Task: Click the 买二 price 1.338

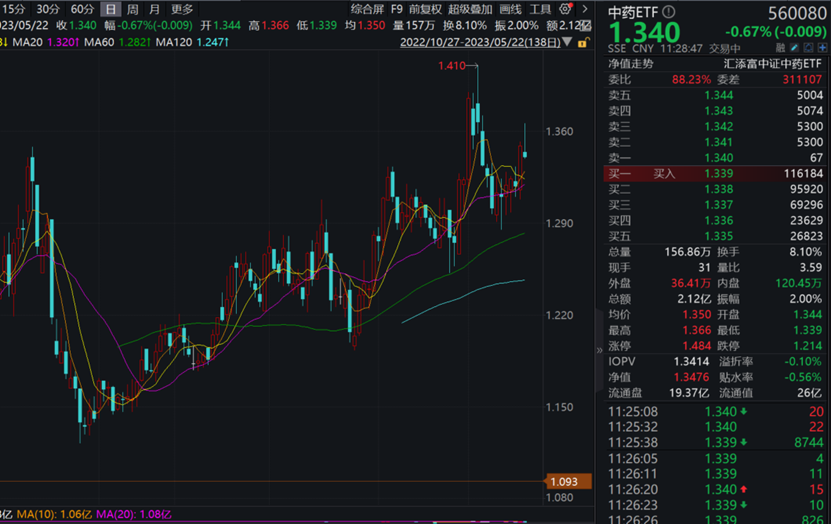Action: [x=719, y=189]
